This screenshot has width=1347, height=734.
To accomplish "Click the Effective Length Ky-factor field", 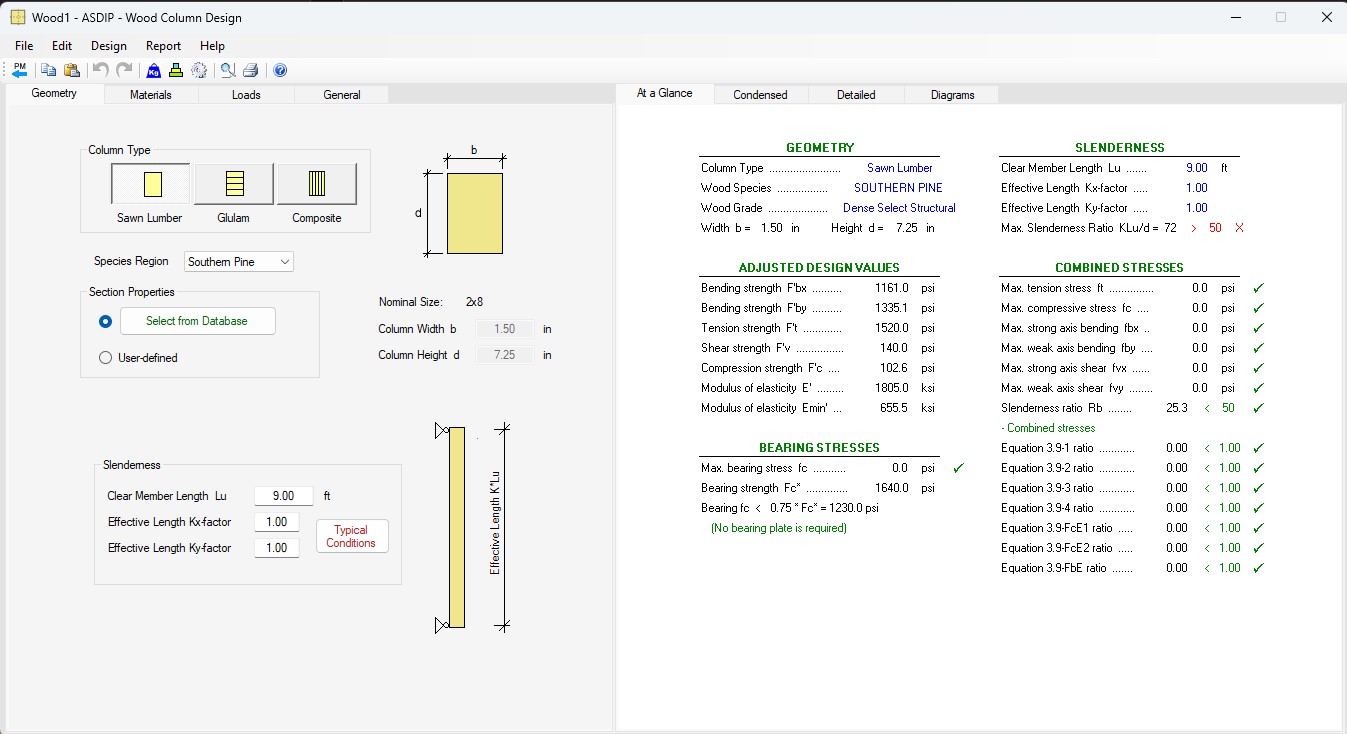I will click(x=277, y=548).
